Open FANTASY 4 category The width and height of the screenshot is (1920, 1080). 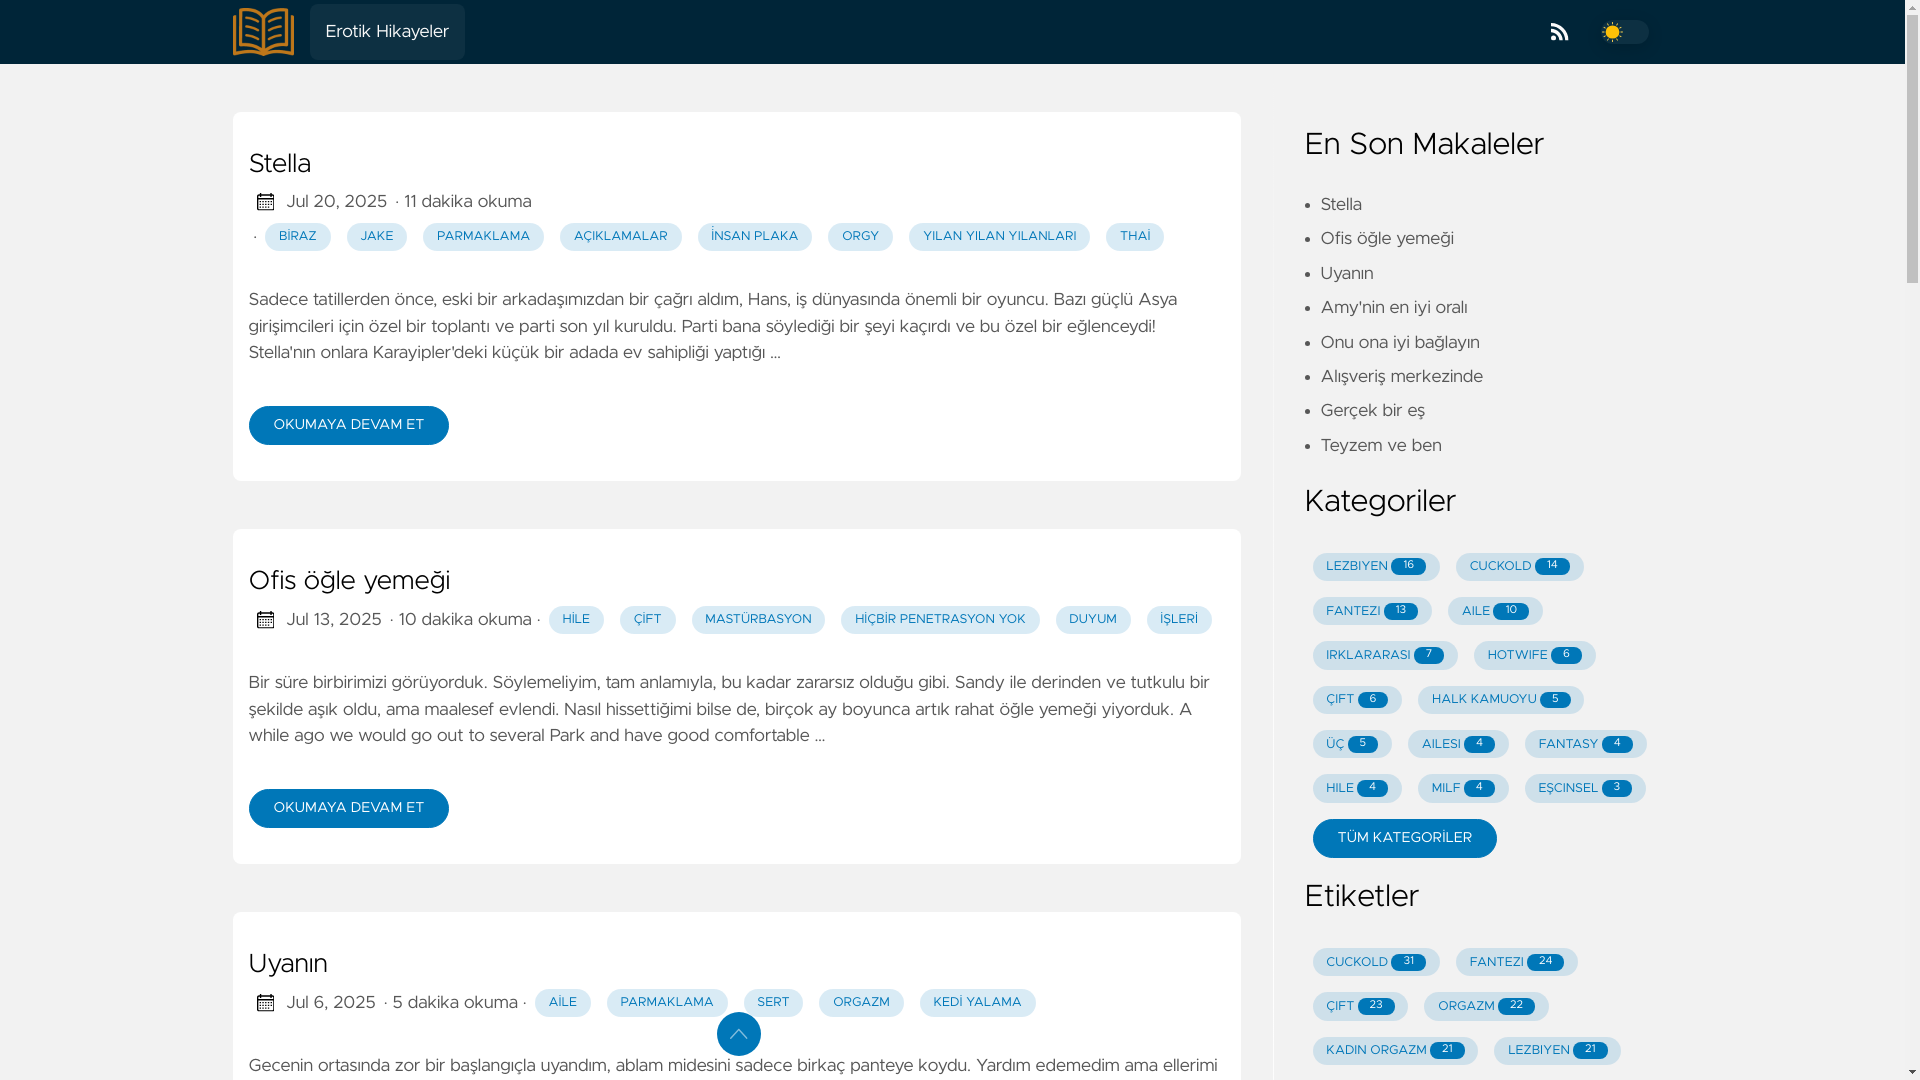tap(1585, 744)
